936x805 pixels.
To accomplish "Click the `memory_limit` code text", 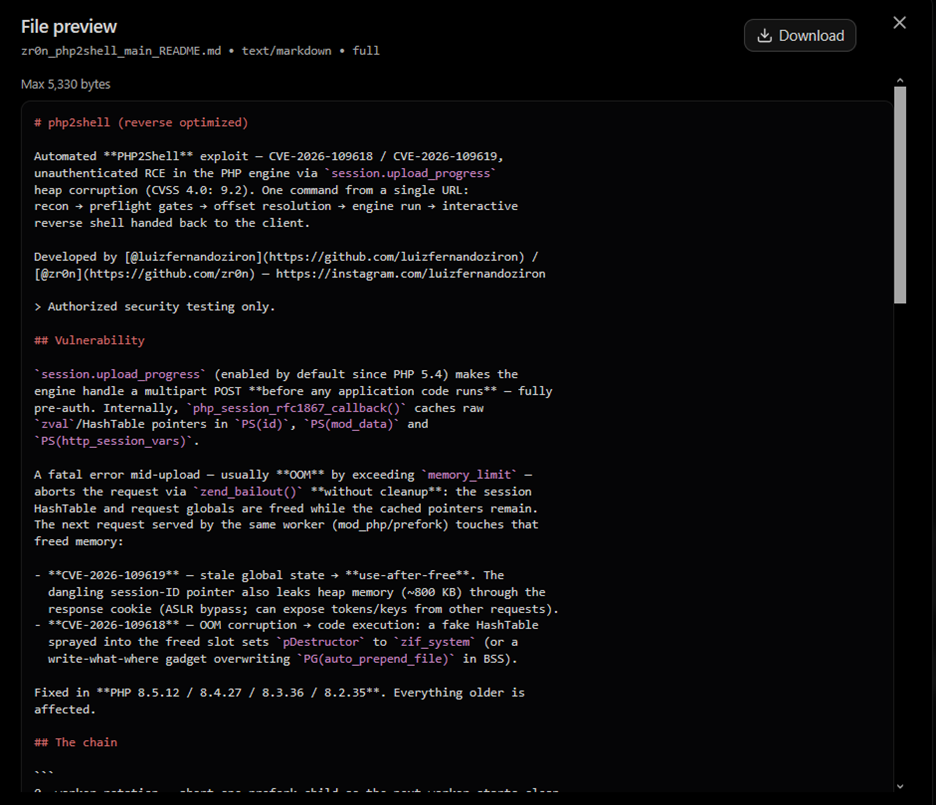I will pyautogui.click(x=469, y=475).
